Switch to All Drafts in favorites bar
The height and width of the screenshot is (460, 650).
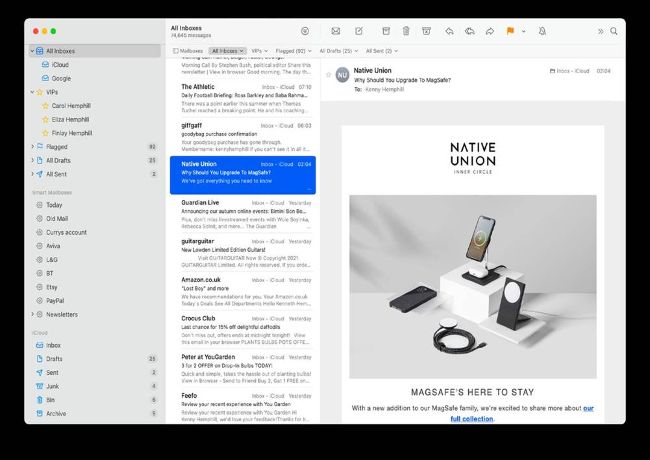337,50
